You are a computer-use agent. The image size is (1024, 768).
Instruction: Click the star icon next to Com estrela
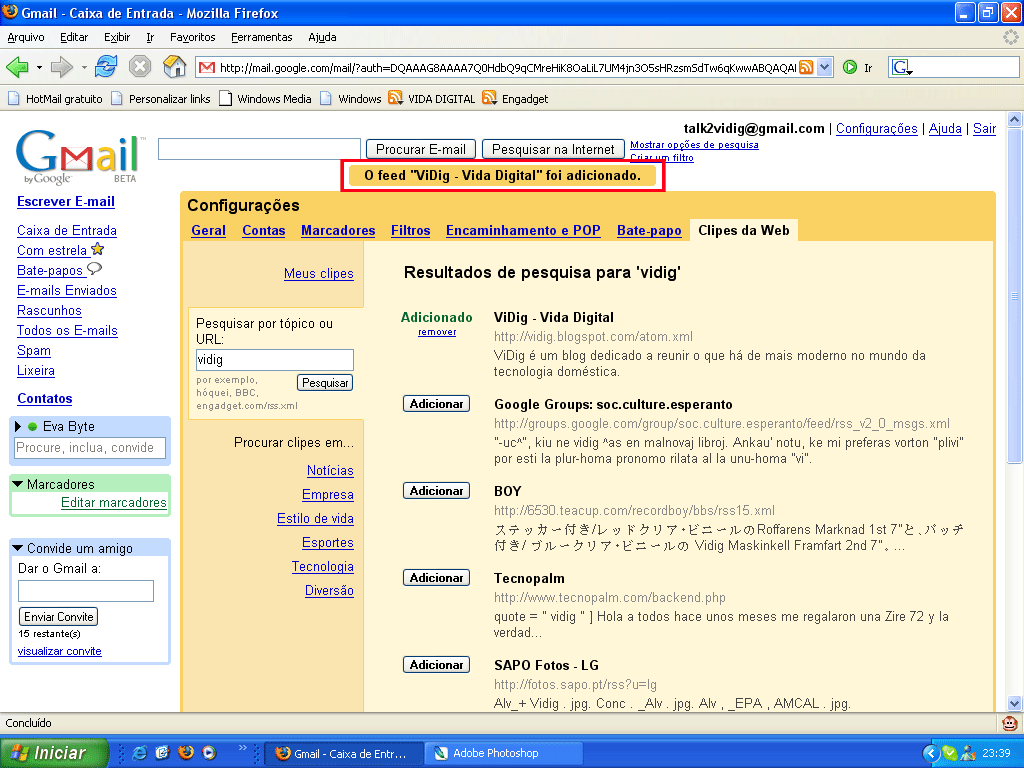pyautogui.click(x=98, y=249)
